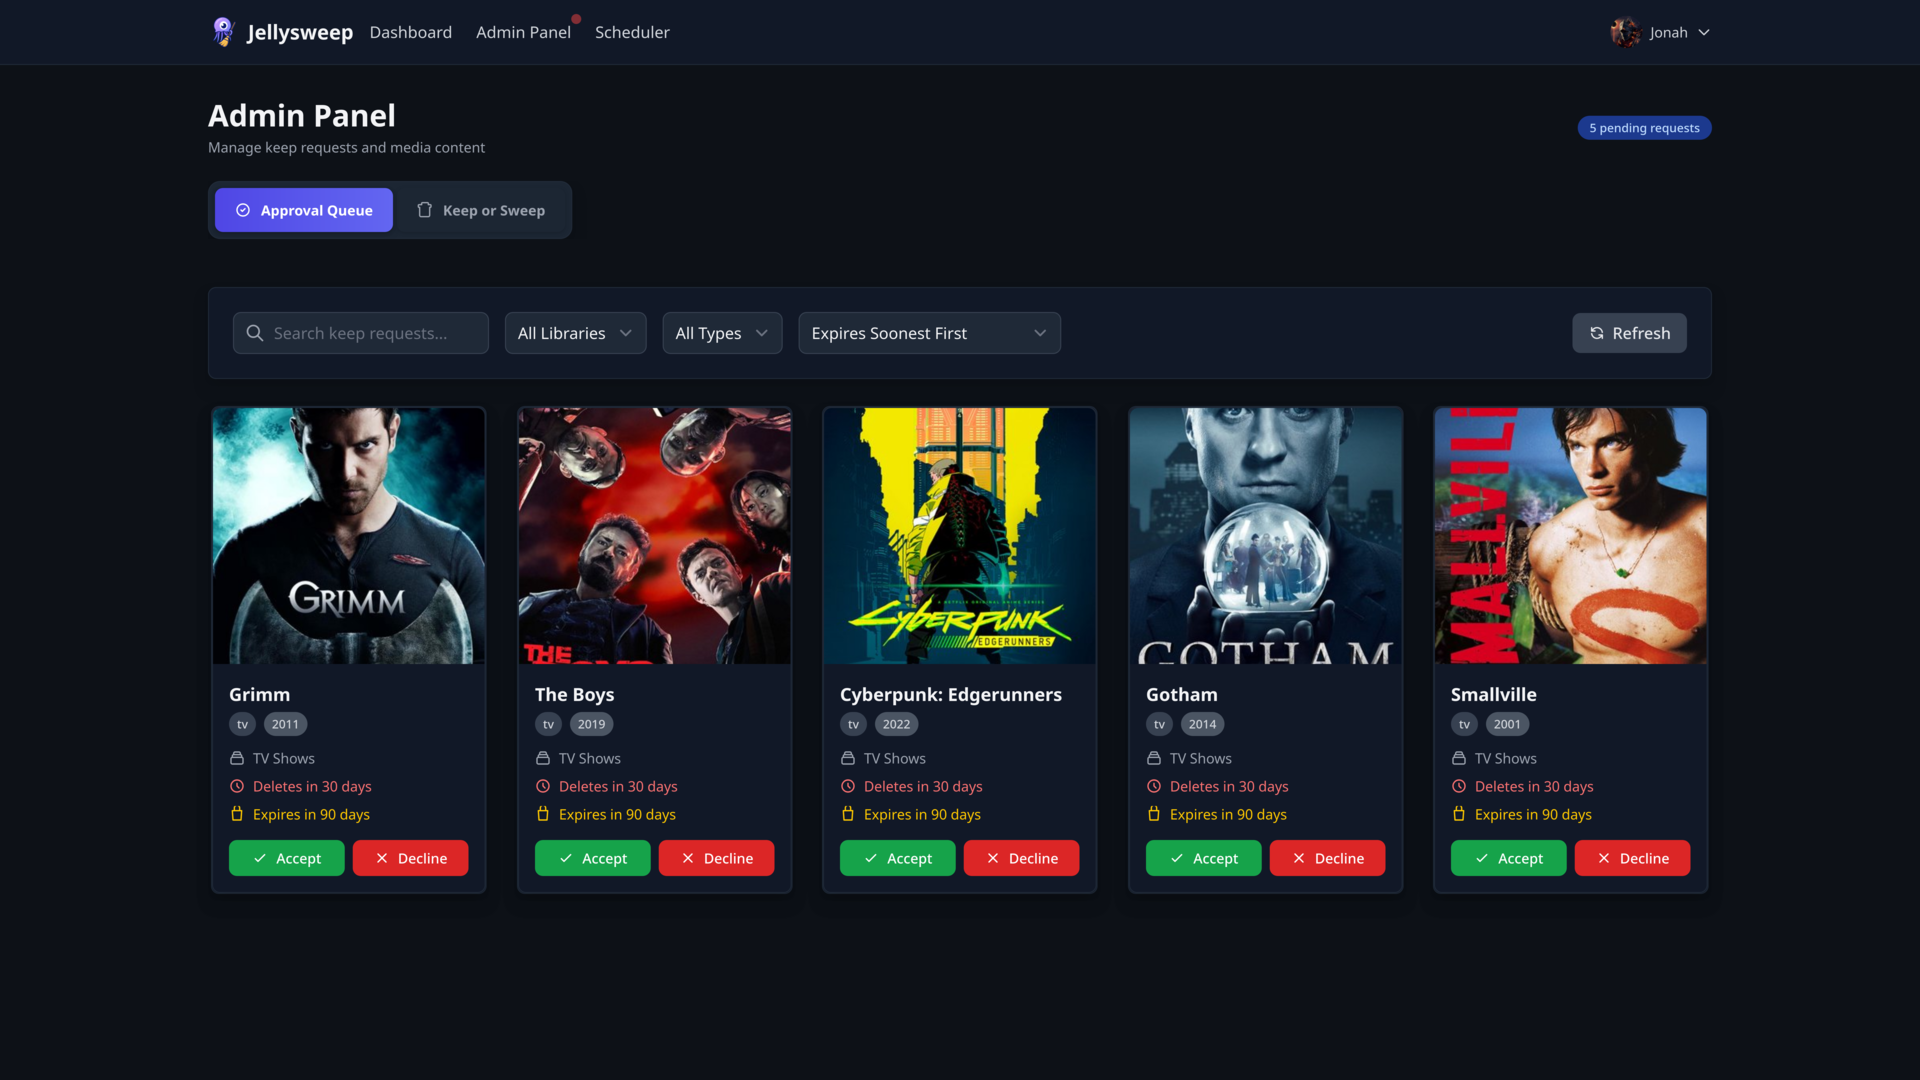Screen dimensions: 1920x1080
Task: Decline the Cyberpunk: Edgerunners request
Action: tap(1021, 858)
